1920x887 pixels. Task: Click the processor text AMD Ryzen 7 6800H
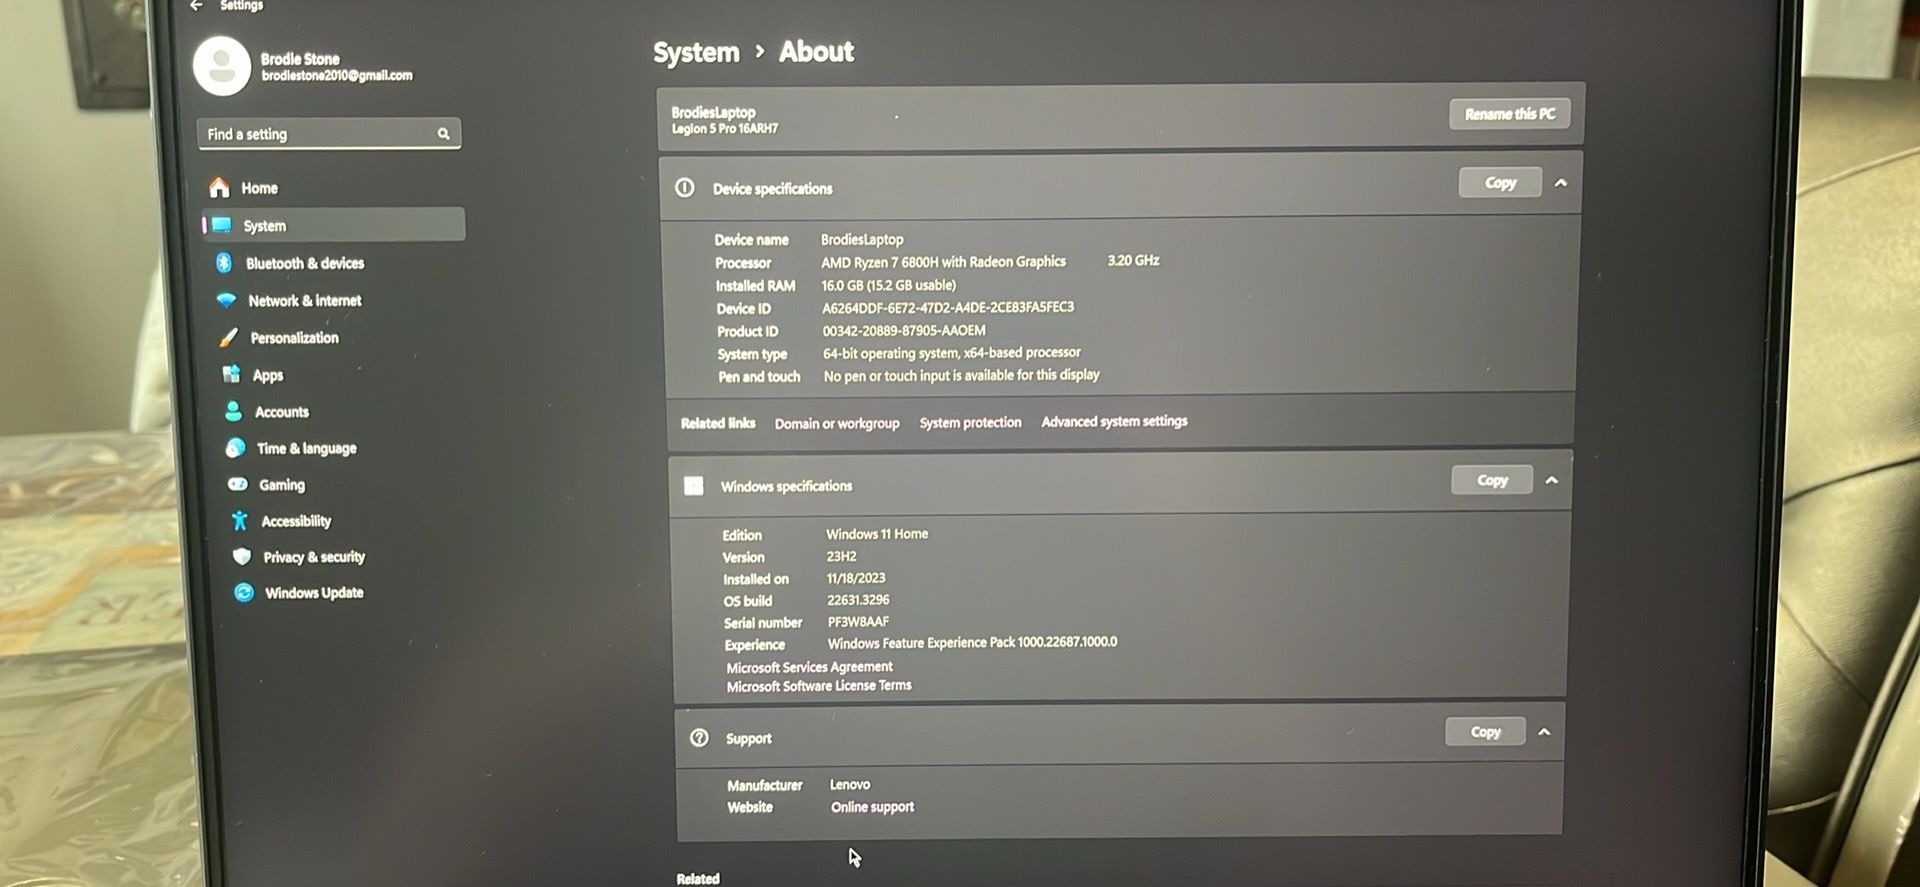(943, 262)
